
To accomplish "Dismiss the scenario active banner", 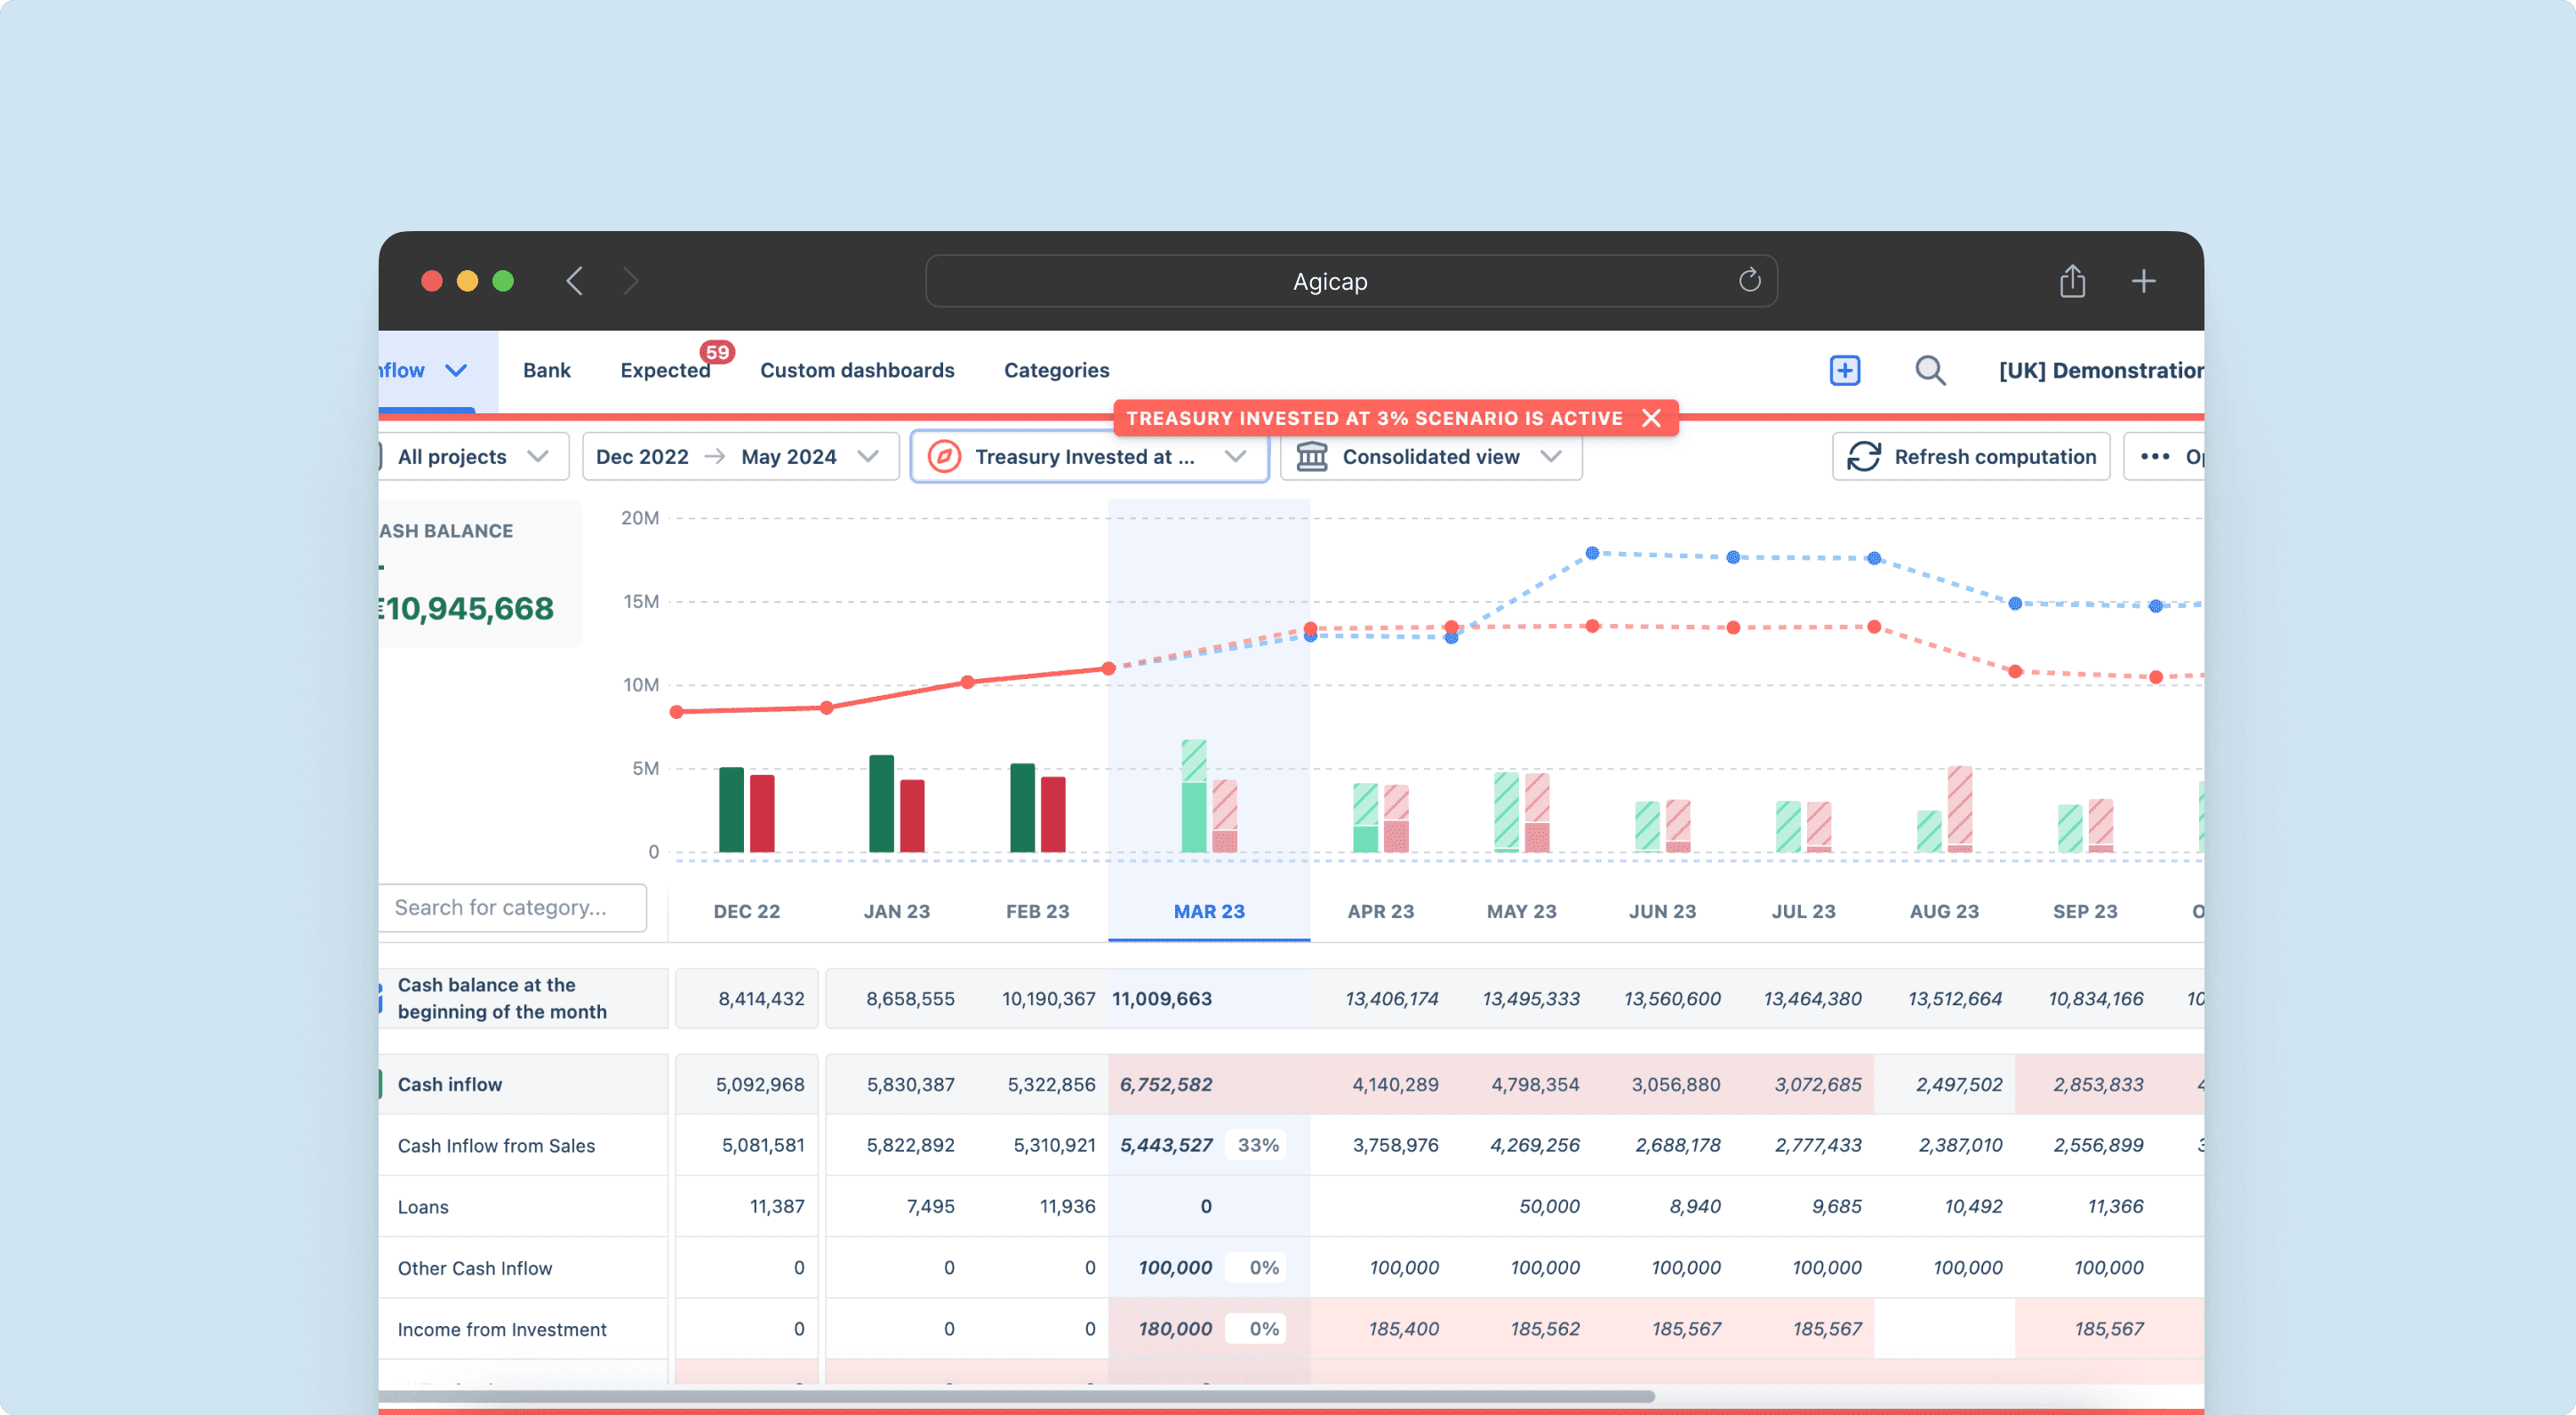I will pos(1652,418).
